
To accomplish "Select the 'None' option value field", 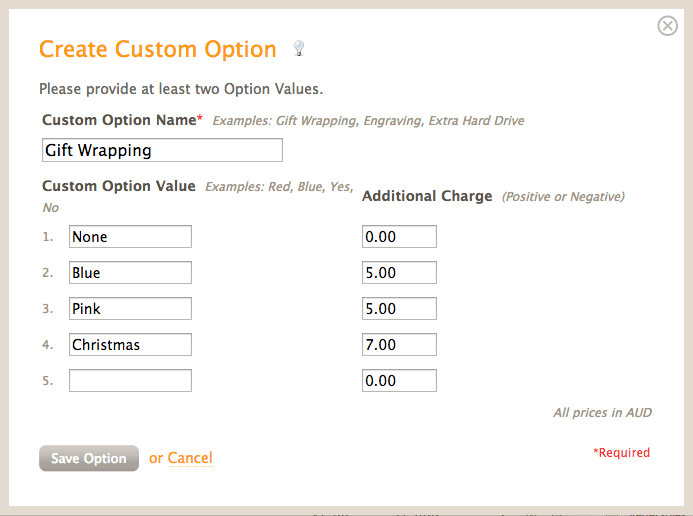I will click(130, 237).
